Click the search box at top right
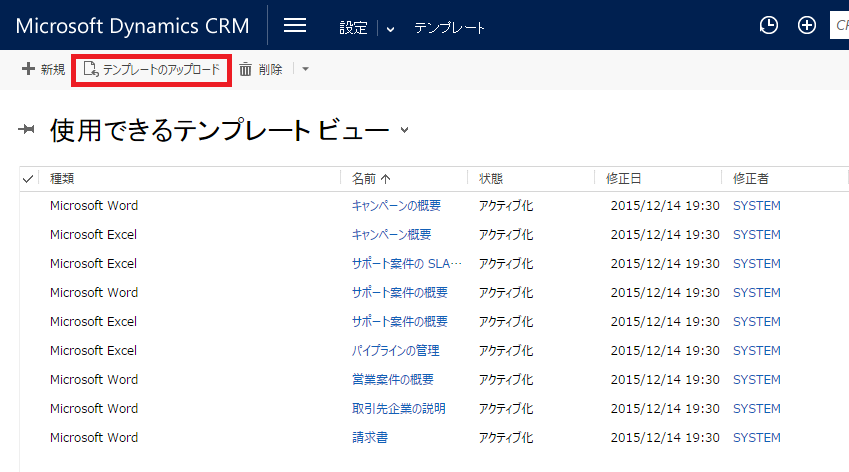Screen dimensions: 849x472 (x=839, y=25)
